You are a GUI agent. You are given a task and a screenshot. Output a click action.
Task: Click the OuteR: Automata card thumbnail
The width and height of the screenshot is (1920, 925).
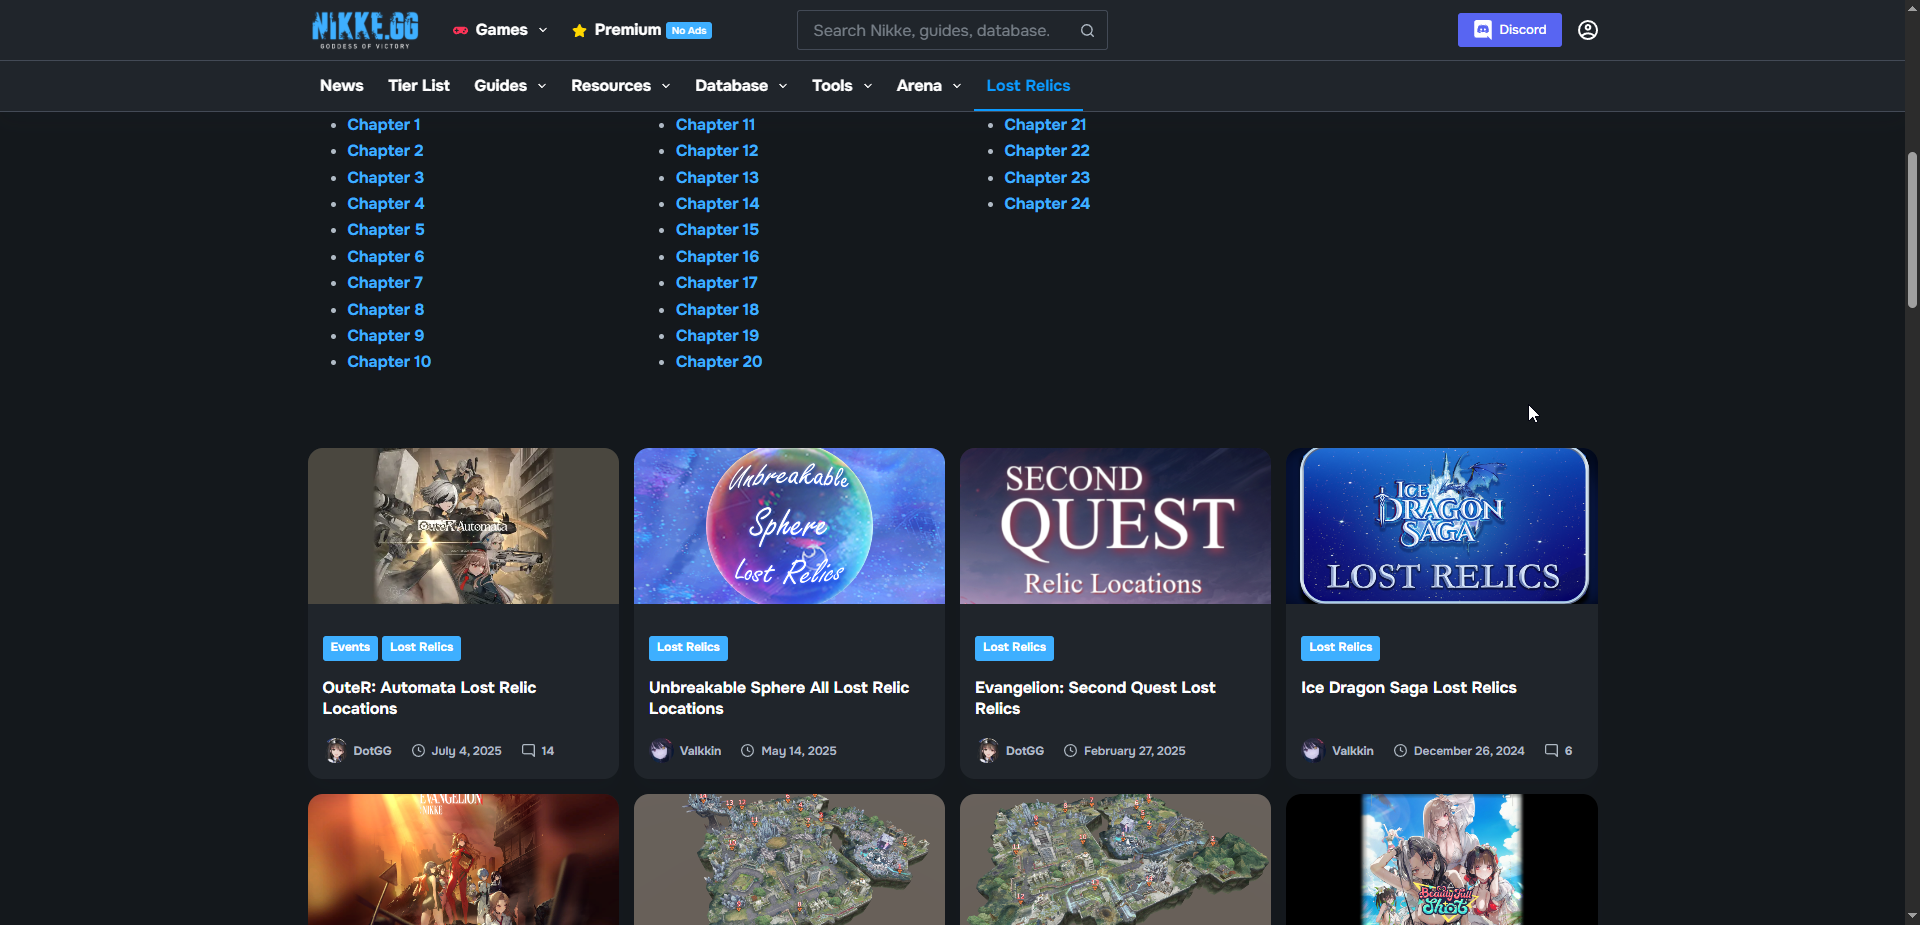coord(463,526)
